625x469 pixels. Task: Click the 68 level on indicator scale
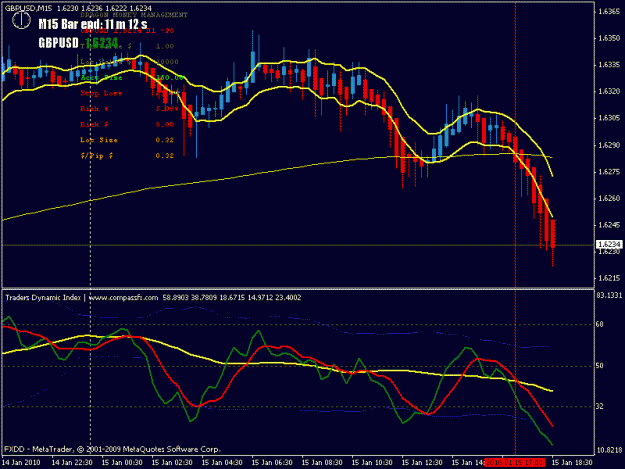(x=600, y=324)
